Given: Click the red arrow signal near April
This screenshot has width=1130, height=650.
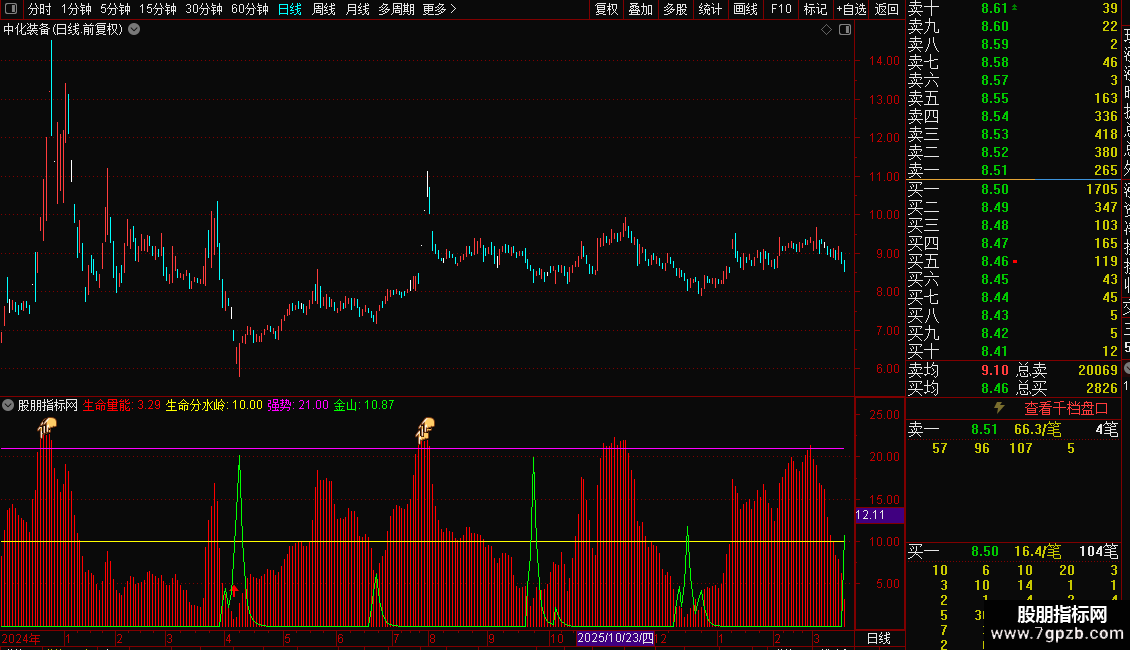Looking at the screenshot, I should (233, 589).
